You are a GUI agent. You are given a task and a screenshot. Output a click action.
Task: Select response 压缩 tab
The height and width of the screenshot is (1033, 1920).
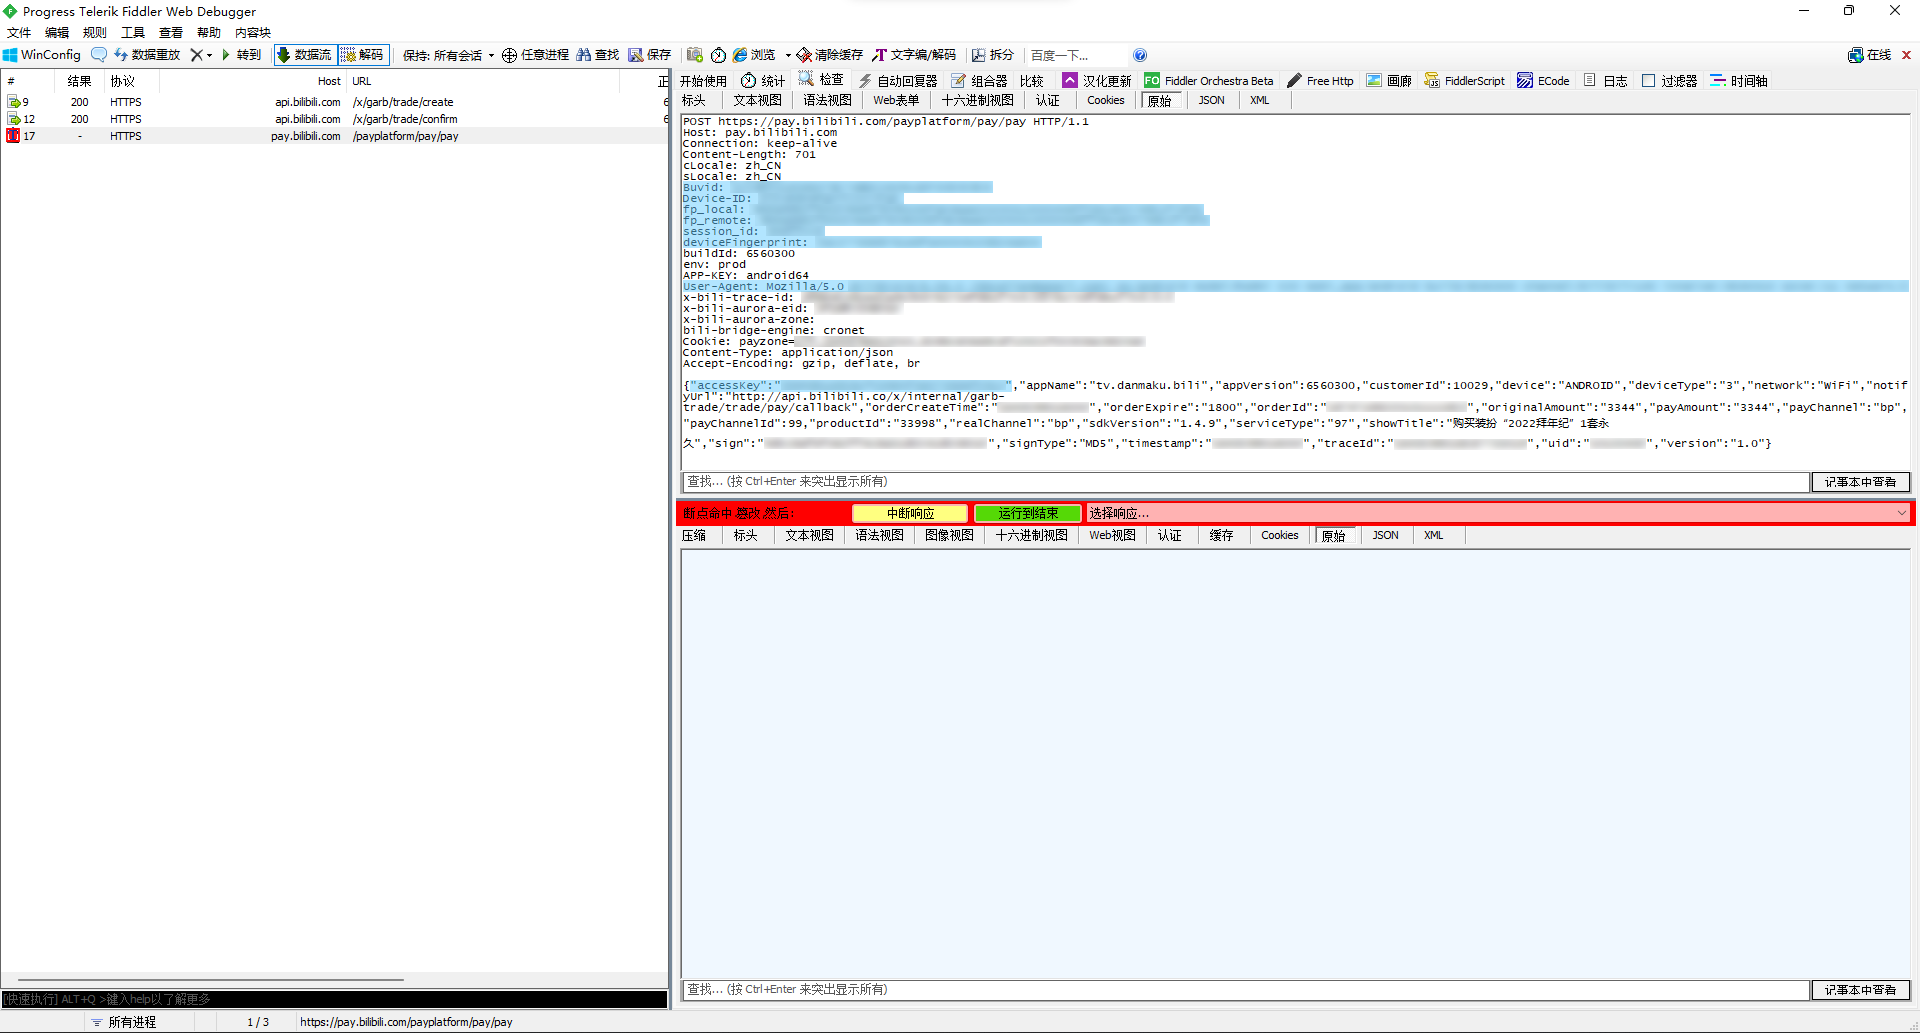pos(694,536)
